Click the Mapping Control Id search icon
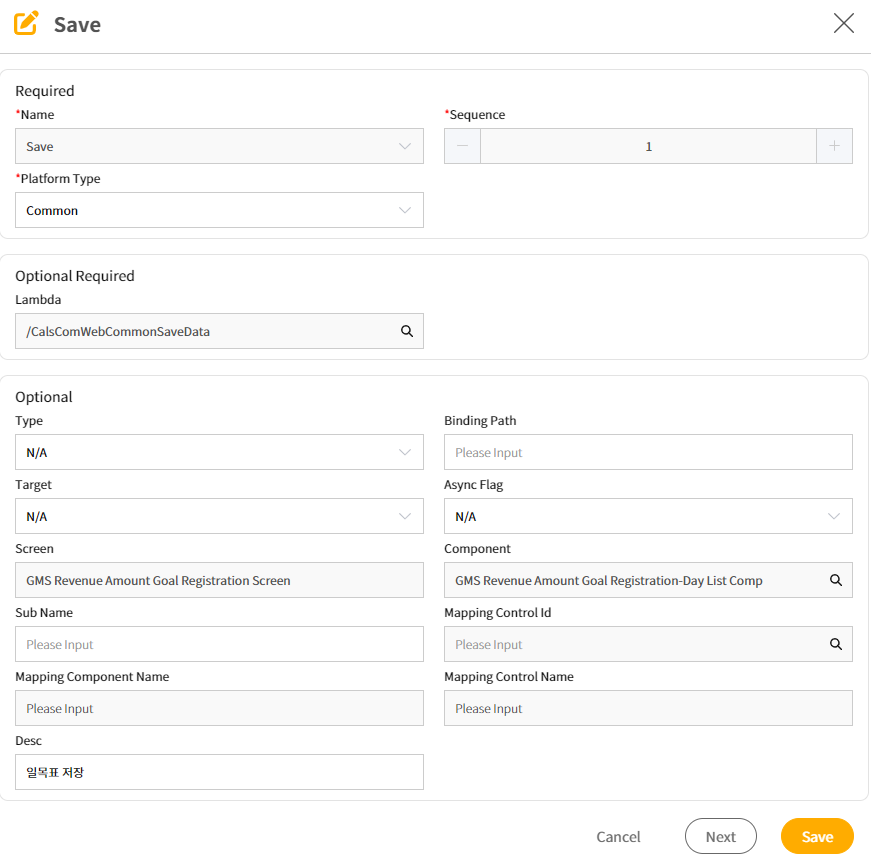Viewport: 871px width, 855px height. [835, 644]
